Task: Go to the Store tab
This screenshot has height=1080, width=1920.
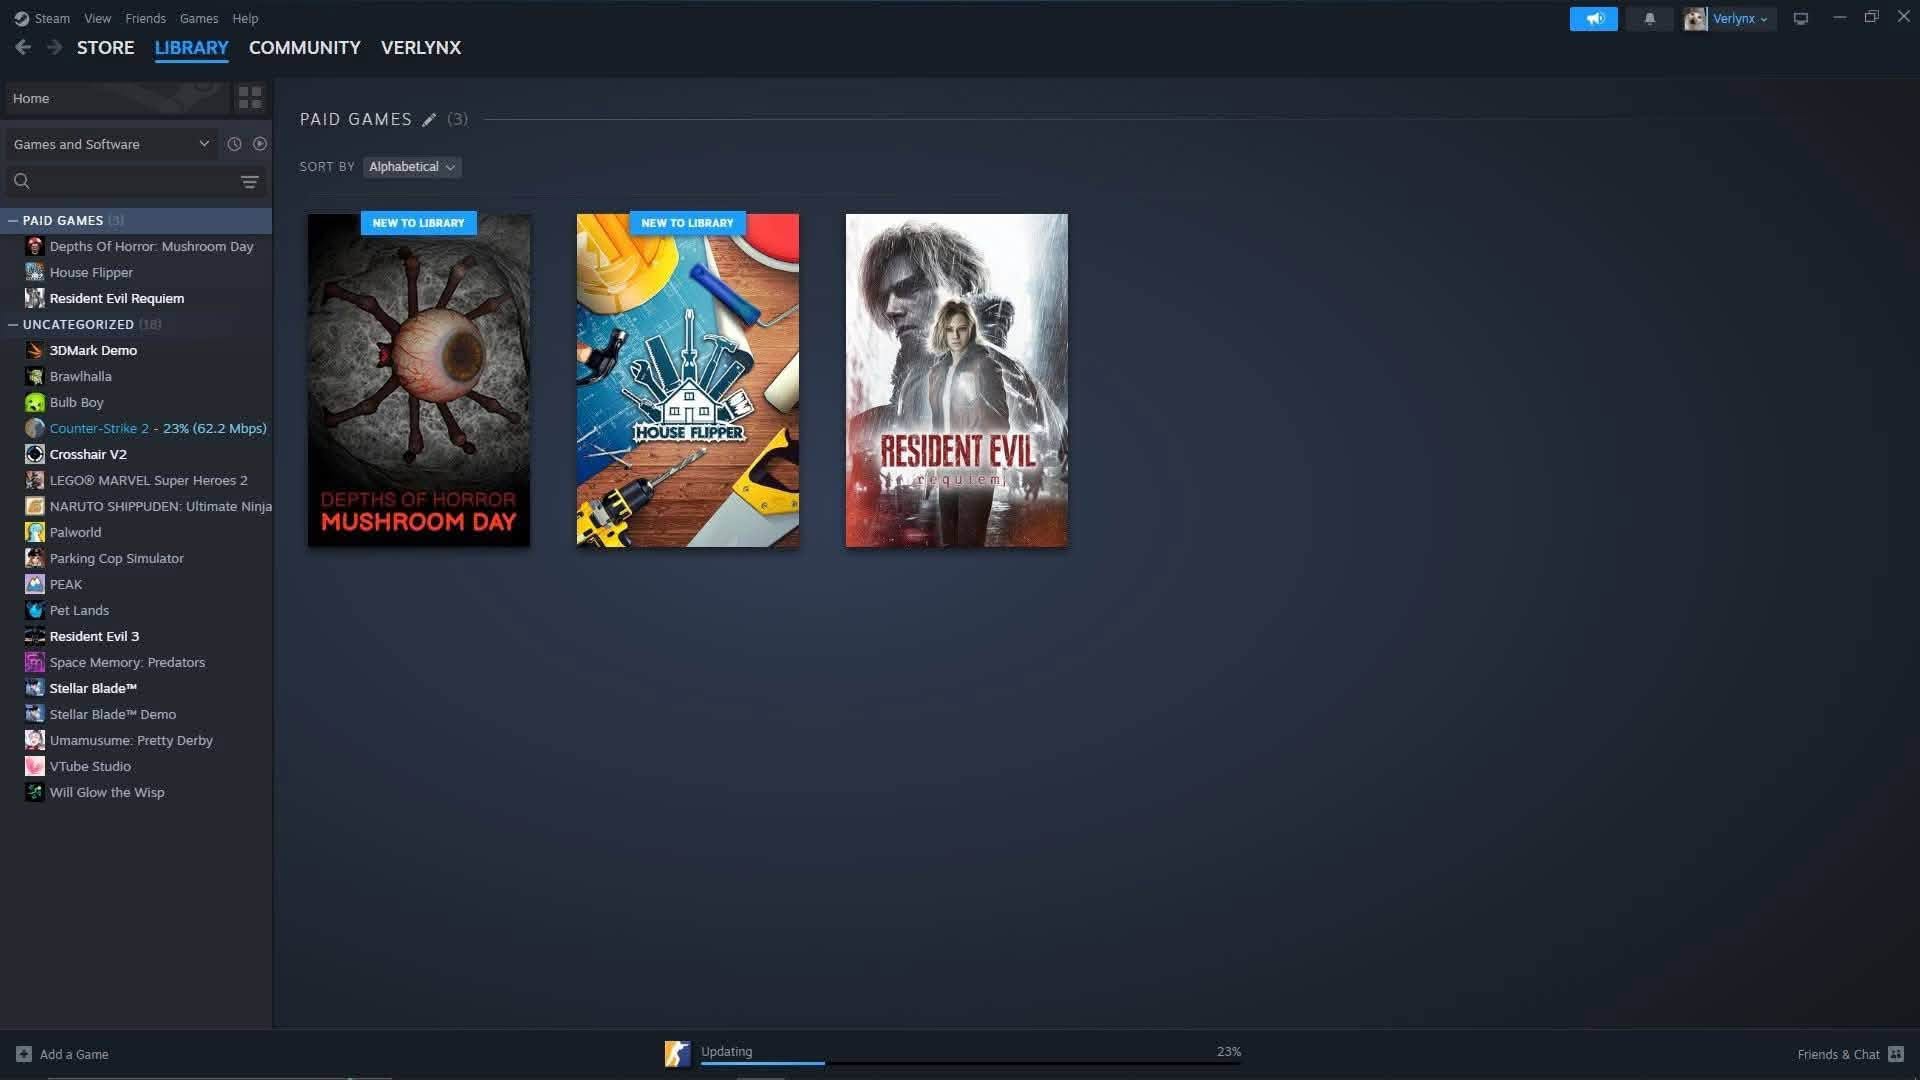Action: pyautogui.click(x=105, y=47)
